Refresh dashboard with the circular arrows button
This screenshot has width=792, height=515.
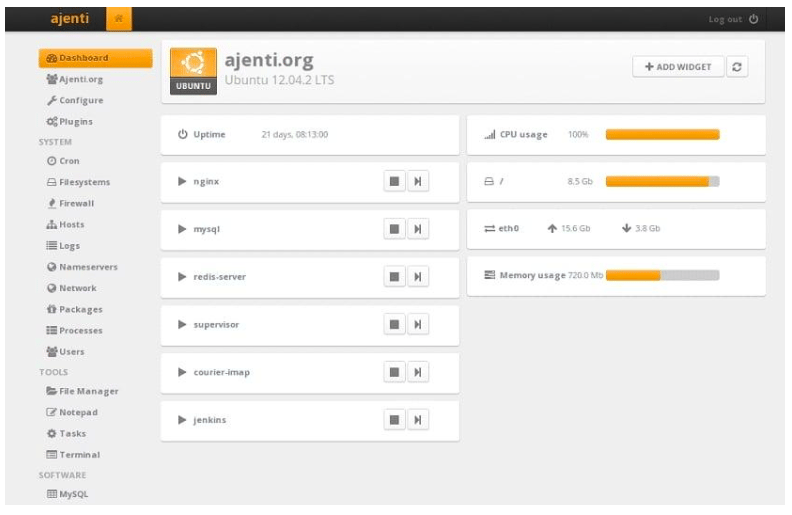point(737,67)
